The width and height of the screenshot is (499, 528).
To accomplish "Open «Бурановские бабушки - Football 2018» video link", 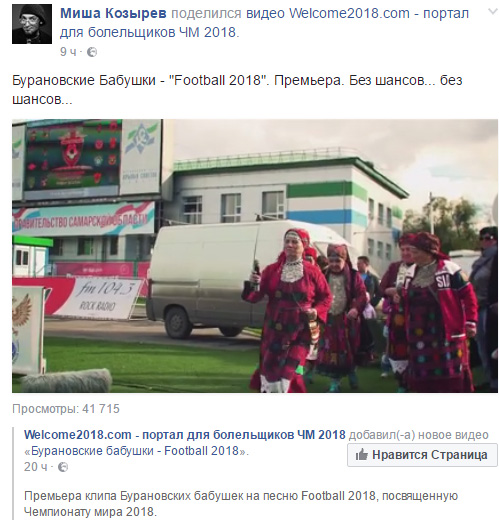I will pyautogui.click(x=135, y=451).
